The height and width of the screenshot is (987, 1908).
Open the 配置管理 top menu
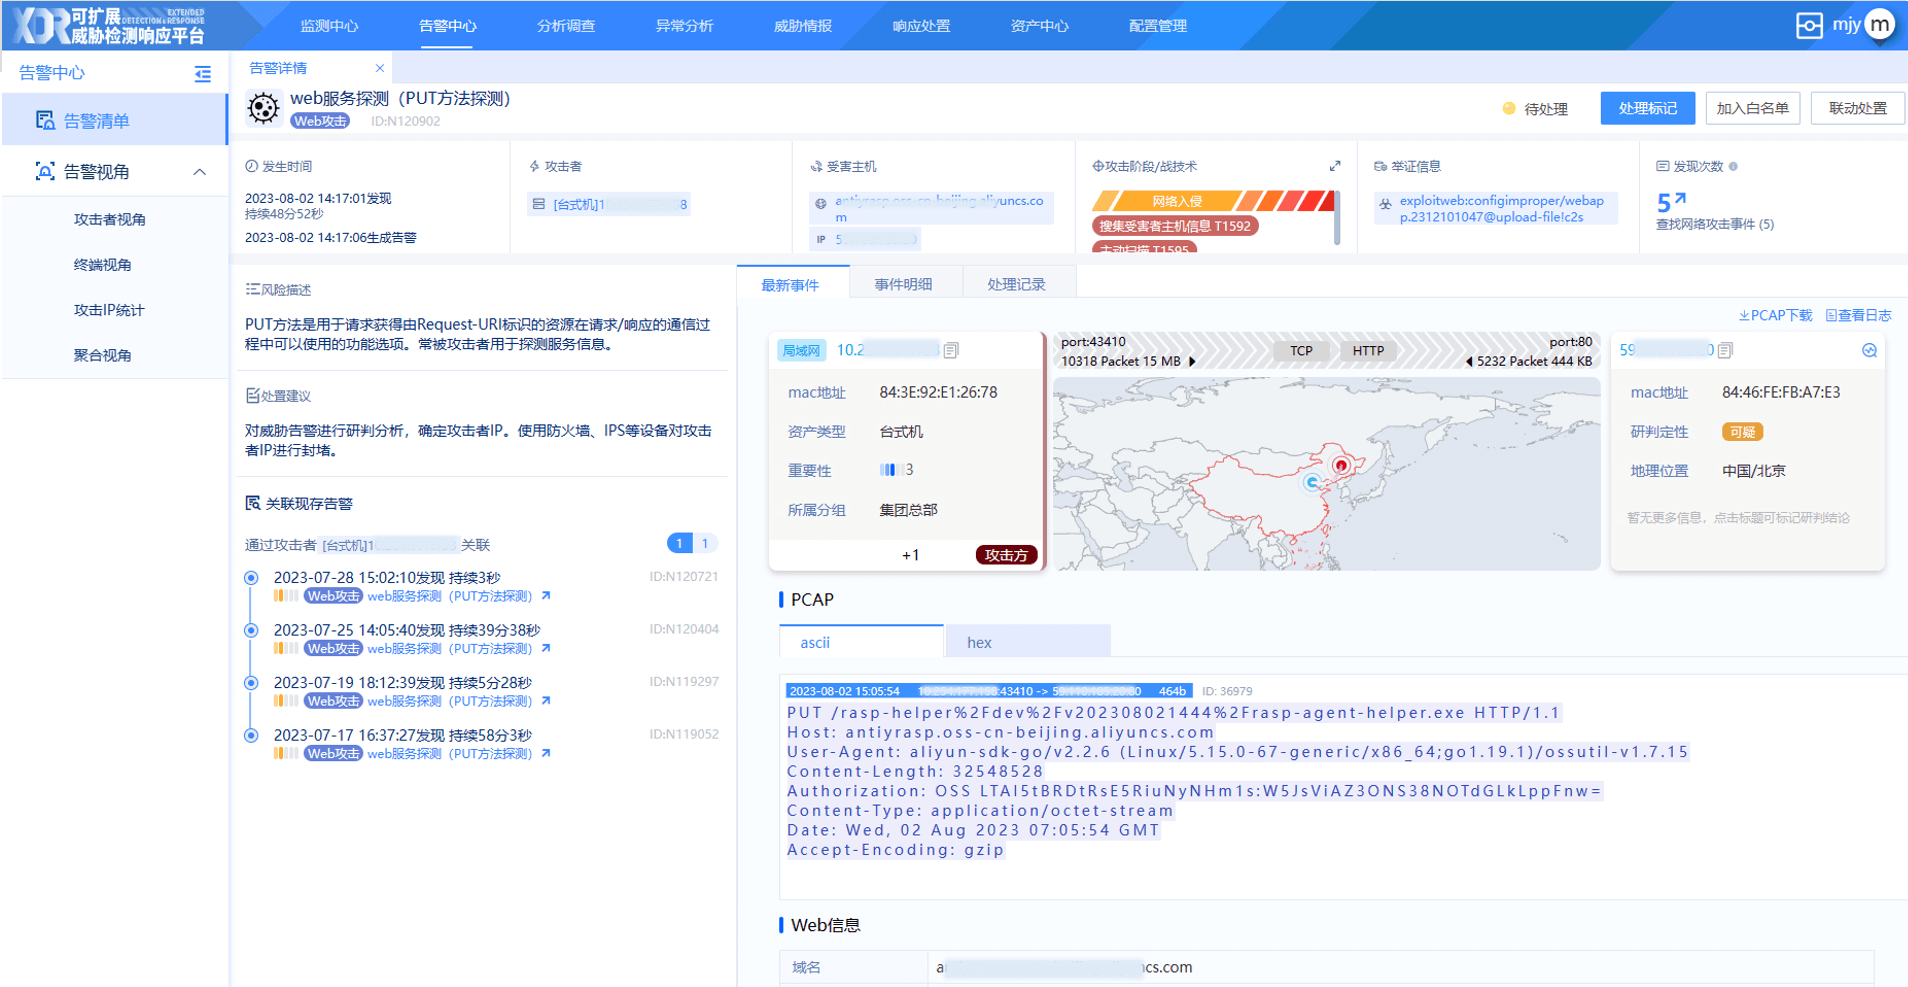tap(1158, 26)
